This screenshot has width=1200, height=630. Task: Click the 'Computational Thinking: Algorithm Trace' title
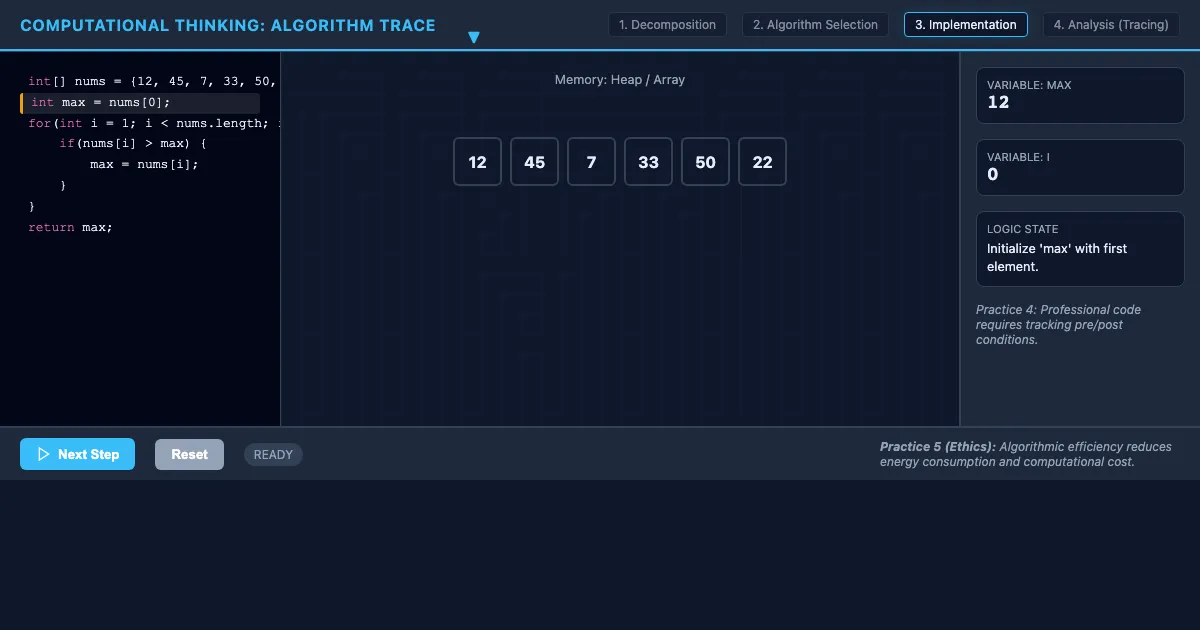(x=228, y=25)
